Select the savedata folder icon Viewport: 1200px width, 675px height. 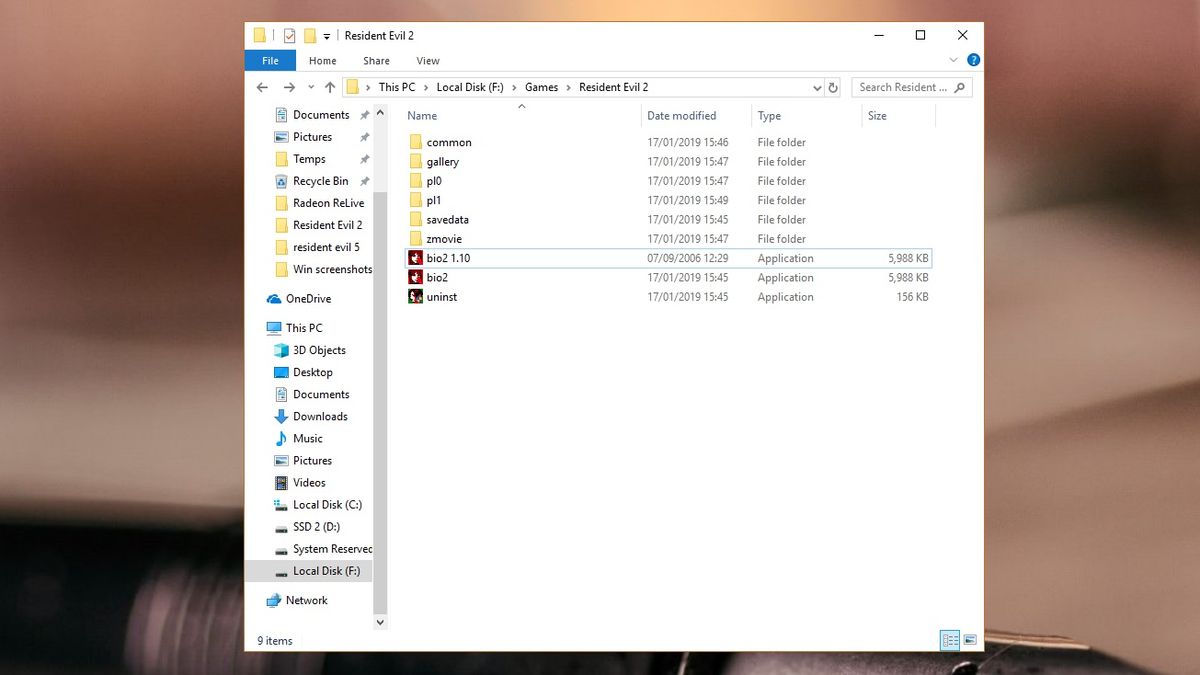coord(416,219)
